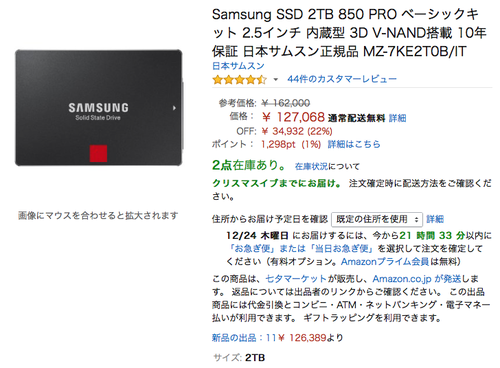The width and height of the screenshot is (500, 368).
Task: Click the Samsung SSD product image
Action: (x=99, y=108)
